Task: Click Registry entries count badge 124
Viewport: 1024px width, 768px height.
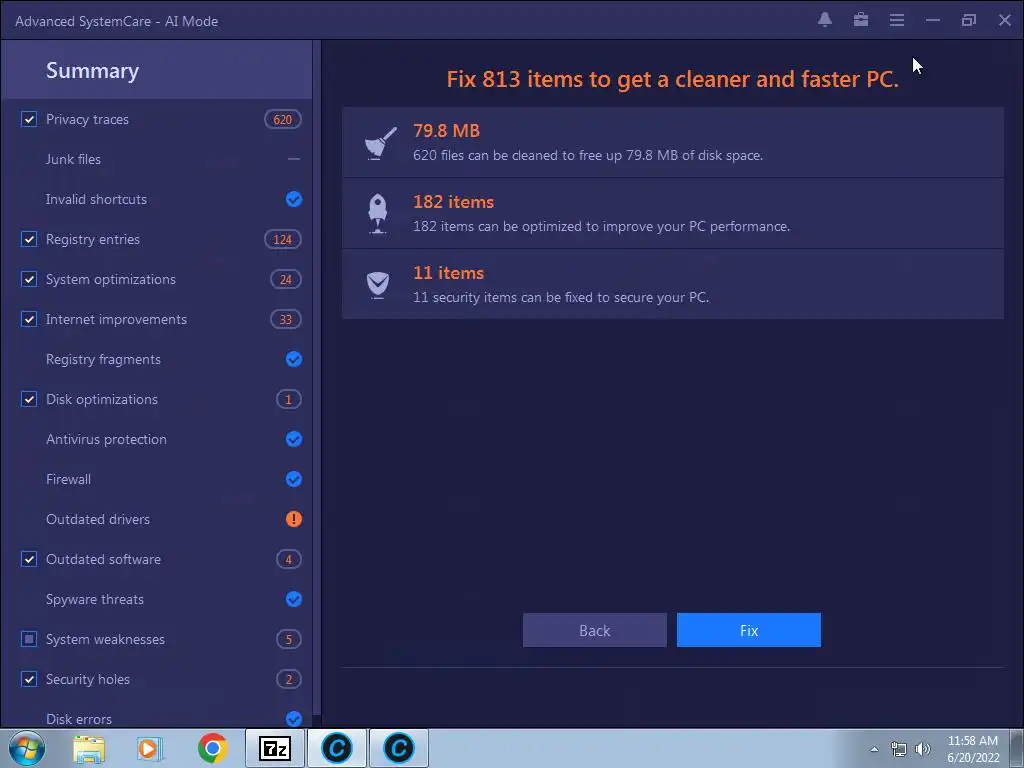Action: click(282, 239)
